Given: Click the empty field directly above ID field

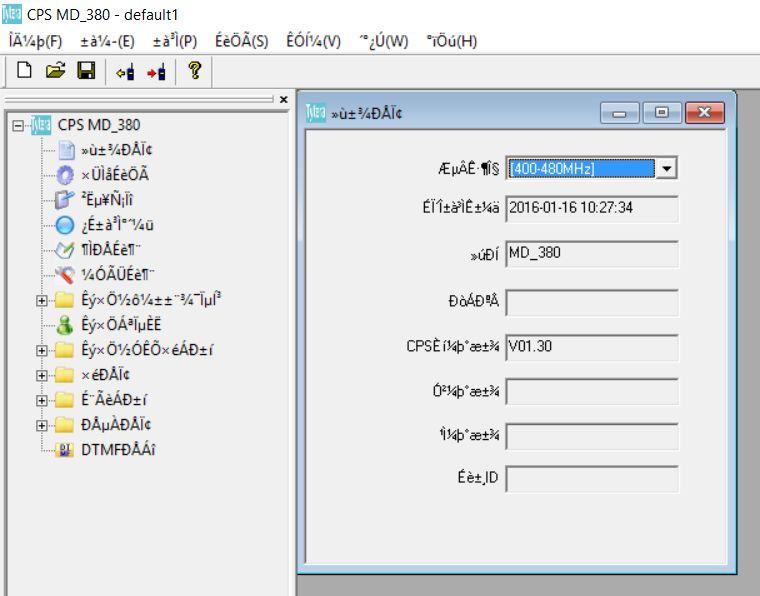Looking at the screenshot, I should tap(591, 436).
